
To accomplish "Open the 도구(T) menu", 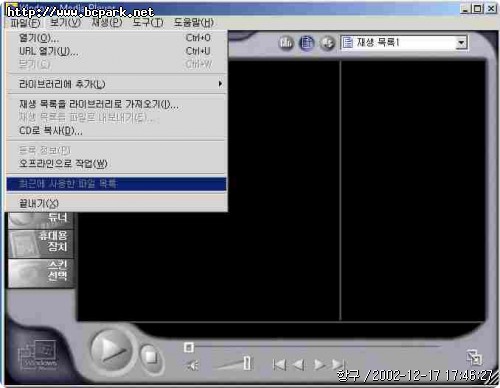I will pyautogui.click(x=148, y=23).
